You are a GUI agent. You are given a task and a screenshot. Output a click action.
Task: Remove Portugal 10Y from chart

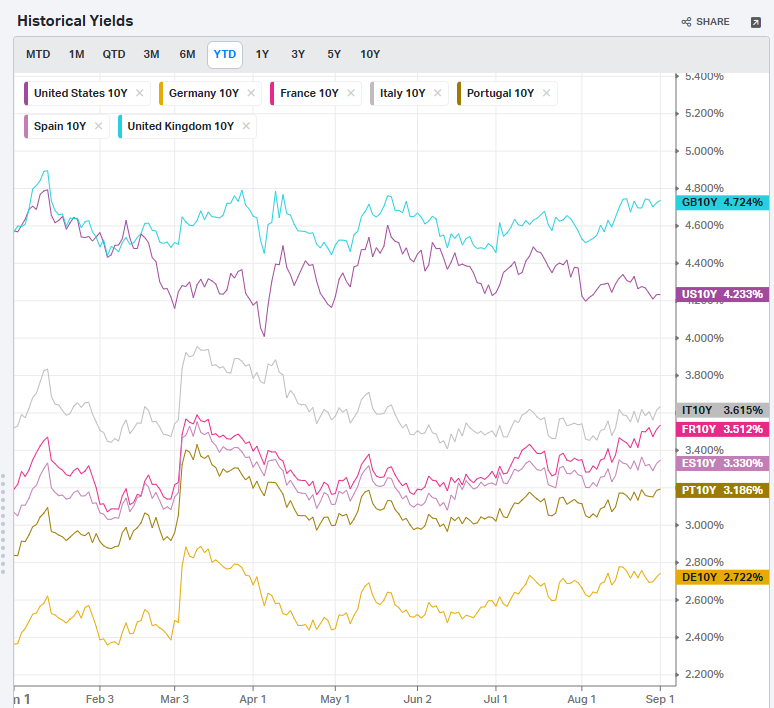(546, 93)
